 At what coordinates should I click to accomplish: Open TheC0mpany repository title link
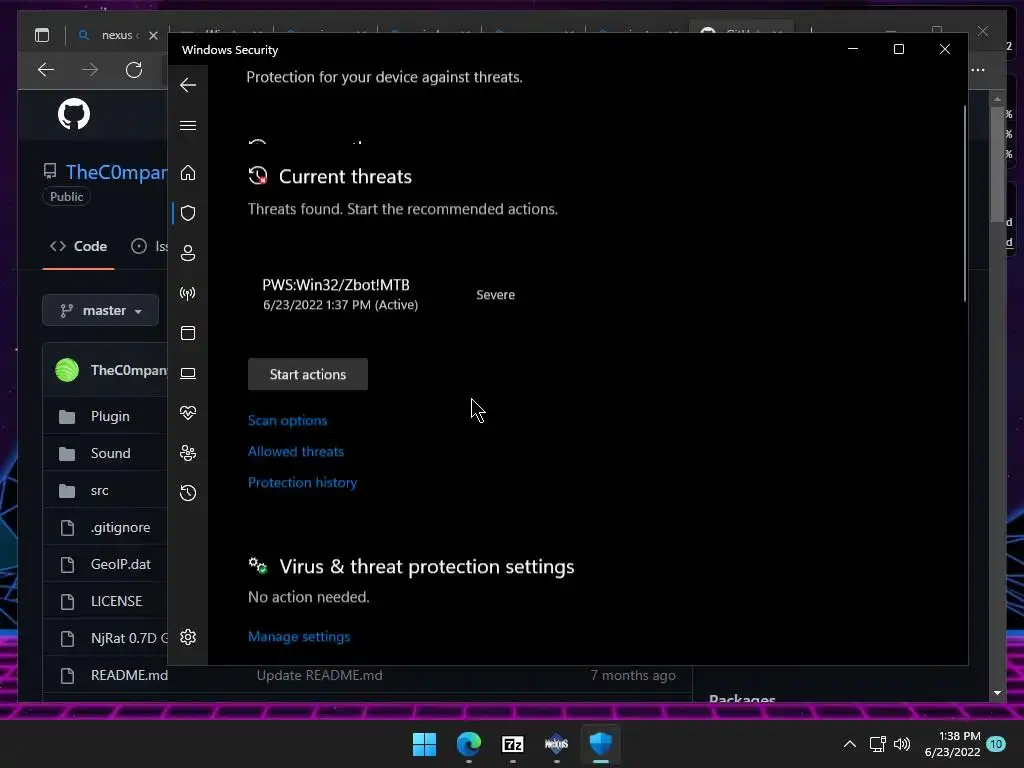[x=116, y=172]
